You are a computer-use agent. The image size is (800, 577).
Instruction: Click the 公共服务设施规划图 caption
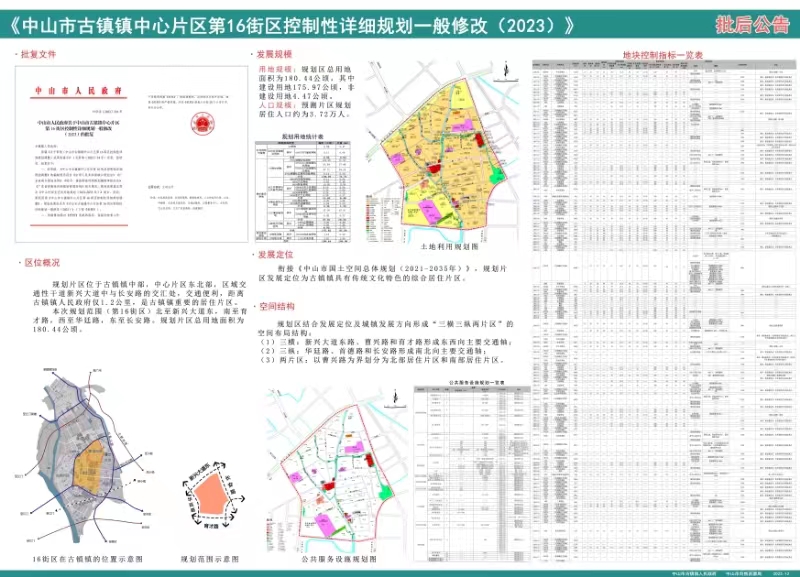coord(339,559)
